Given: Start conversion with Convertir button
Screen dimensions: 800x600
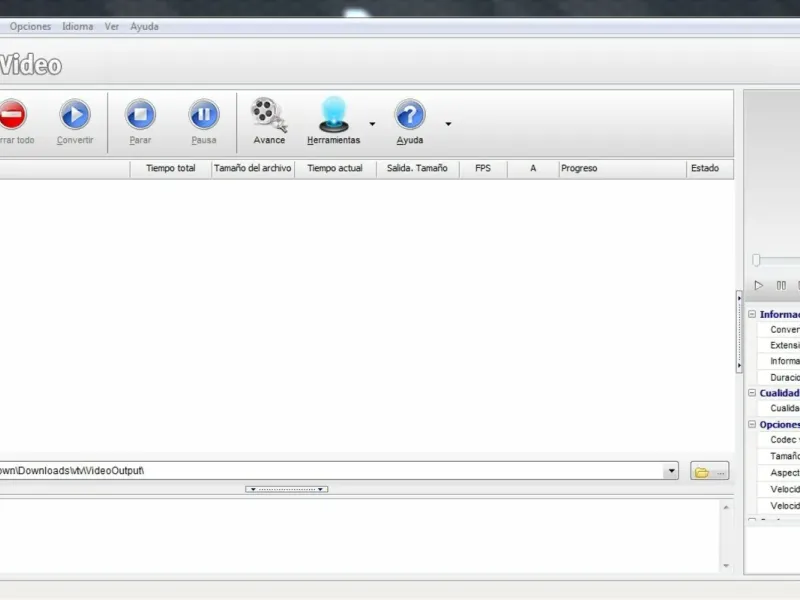Looking at the screenshot, I should 74,122.
